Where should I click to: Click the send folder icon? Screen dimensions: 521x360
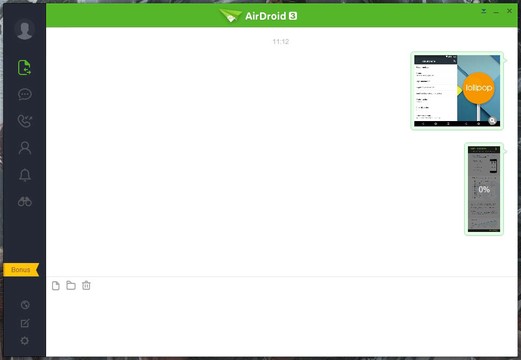coord(71,285)
